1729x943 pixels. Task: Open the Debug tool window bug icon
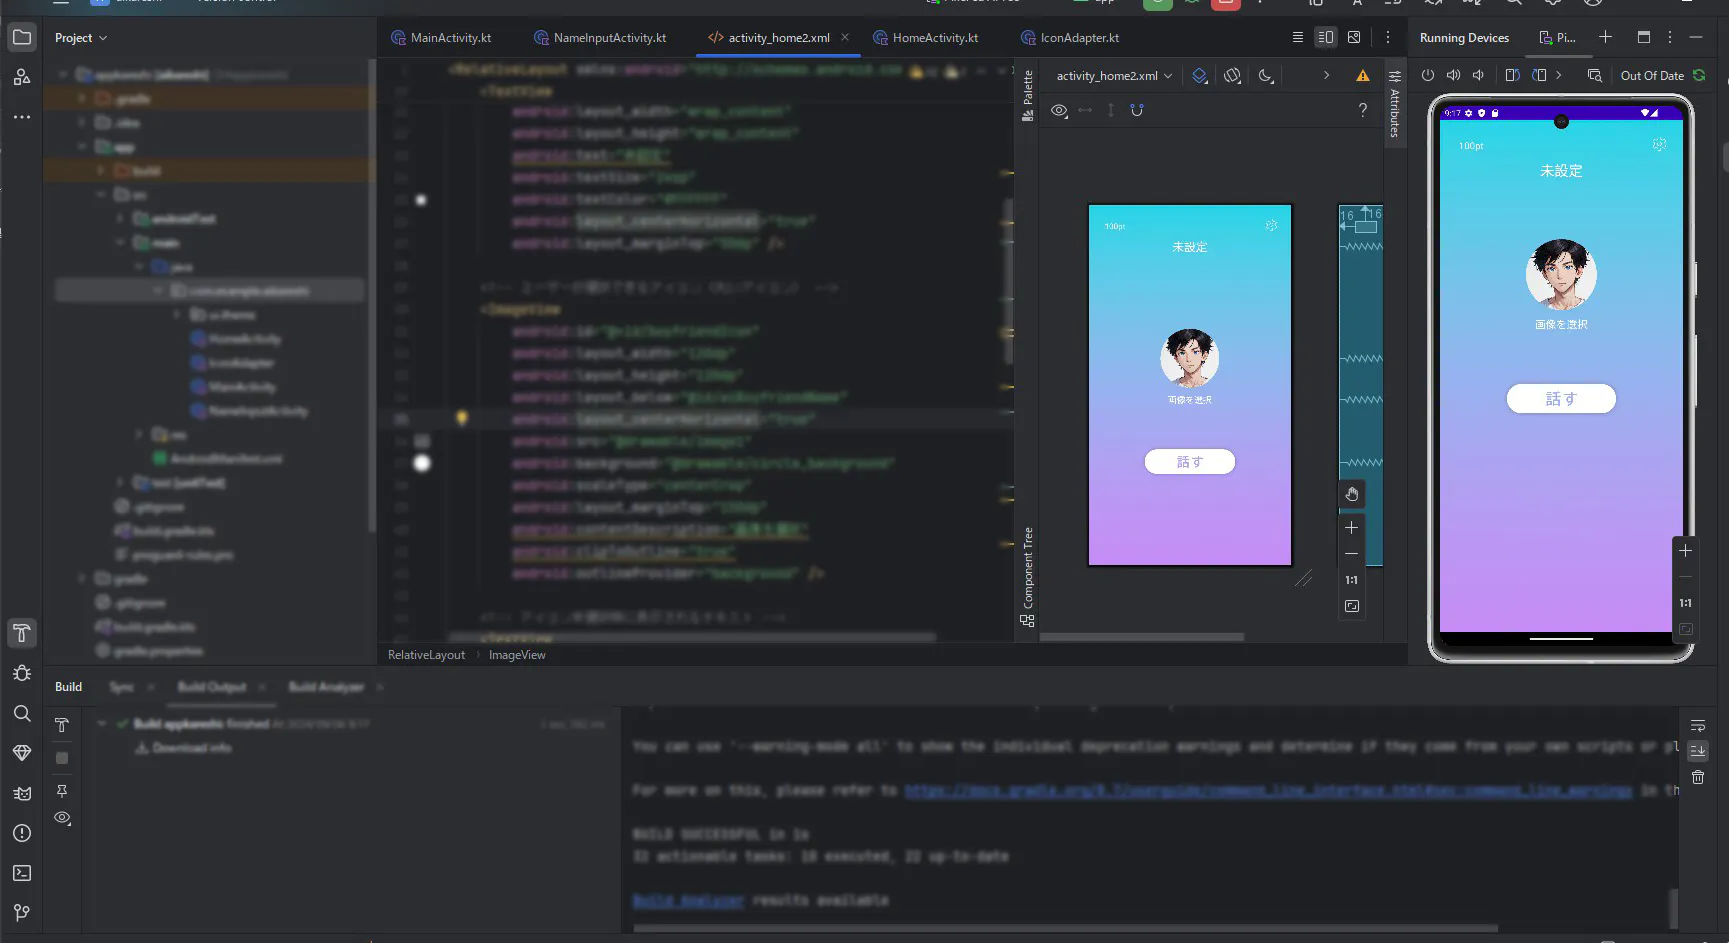coord(21,673)
